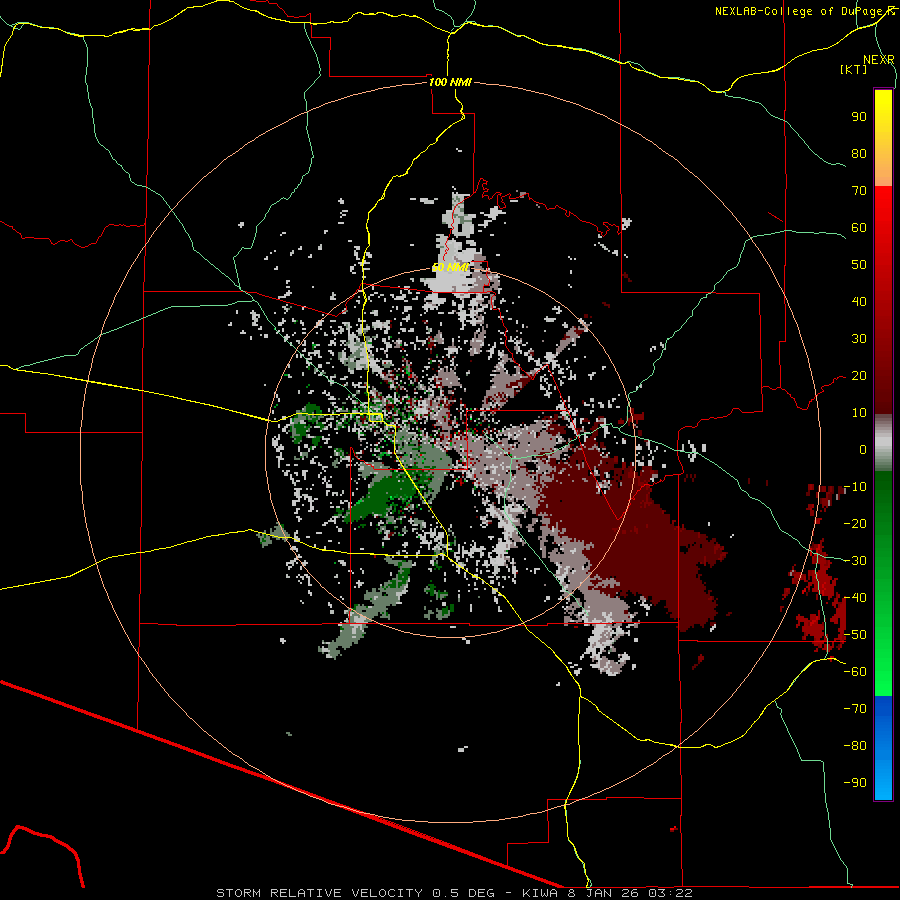
Task: Click the -20 value on velocity scale
Action: pos(855,523)
